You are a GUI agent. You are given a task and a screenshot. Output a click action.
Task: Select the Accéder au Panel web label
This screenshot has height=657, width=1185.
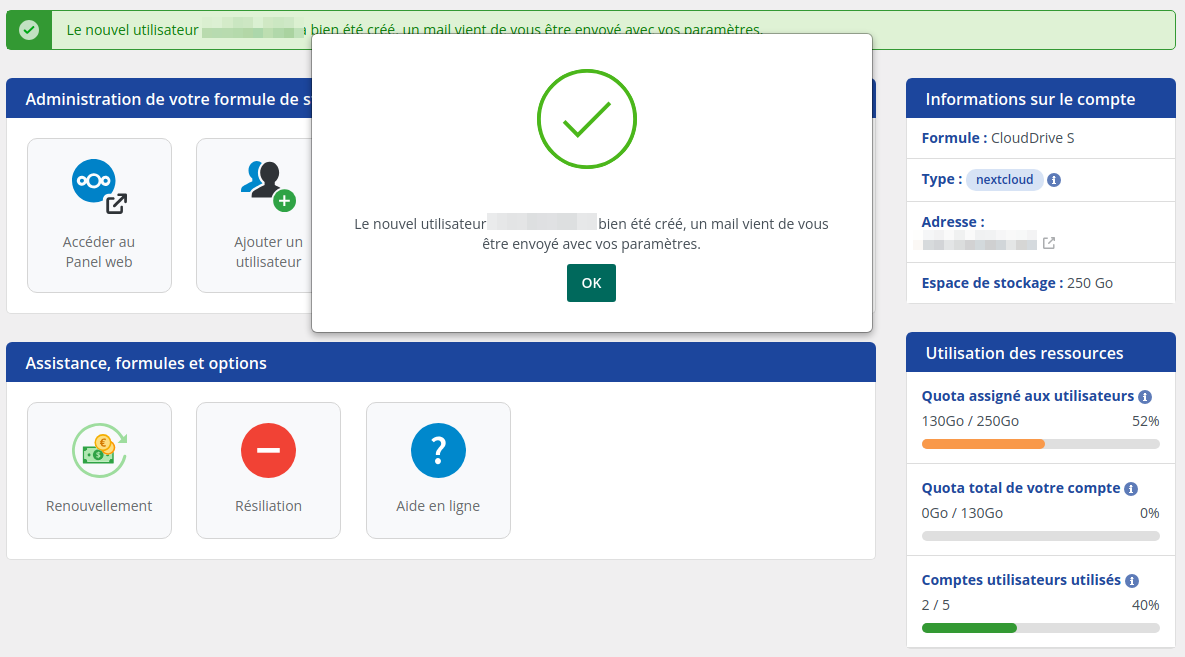[99, 252]
